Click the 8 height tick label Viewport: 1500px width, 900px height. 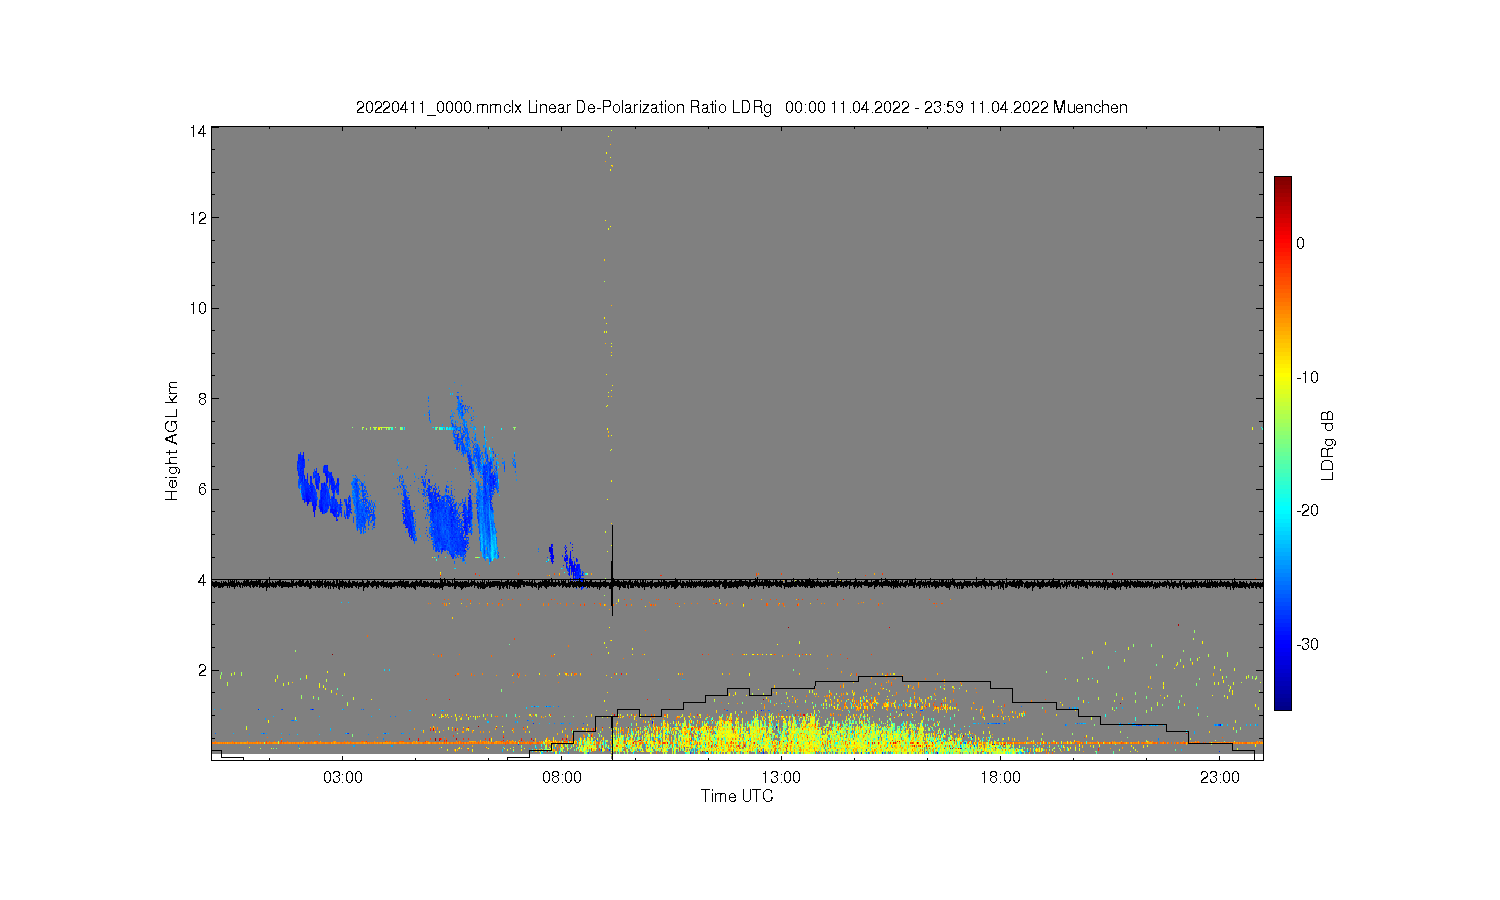(202, 399)
